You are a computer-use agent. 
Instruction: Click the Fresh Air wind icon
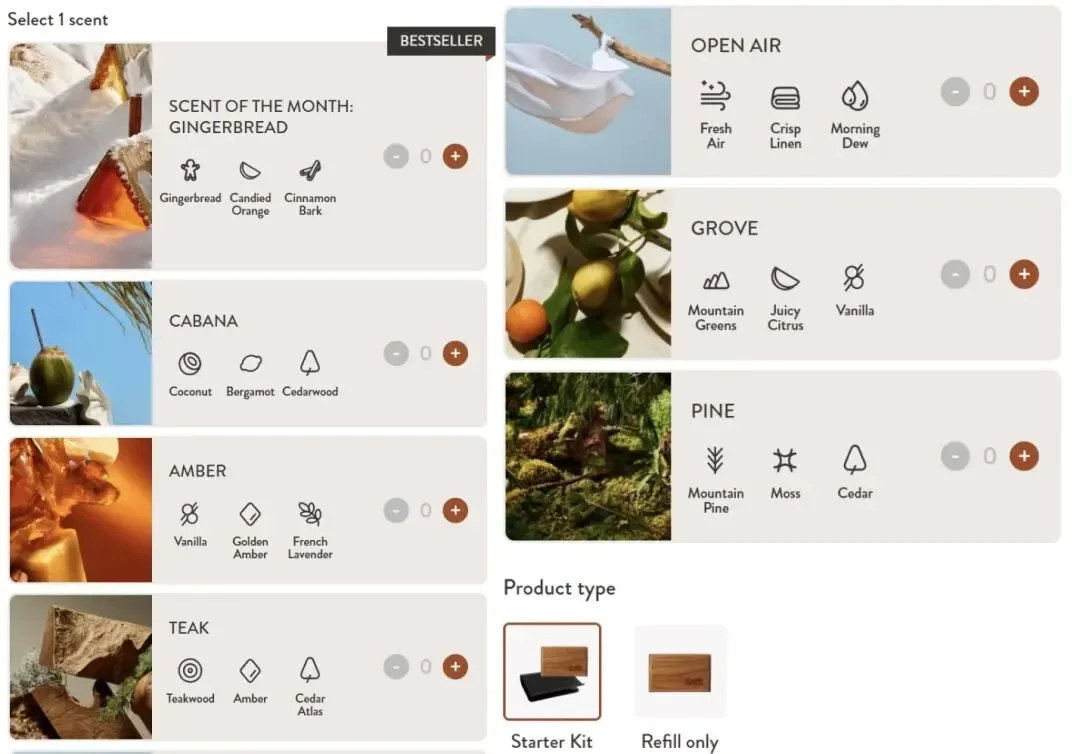tap(716, 96)
